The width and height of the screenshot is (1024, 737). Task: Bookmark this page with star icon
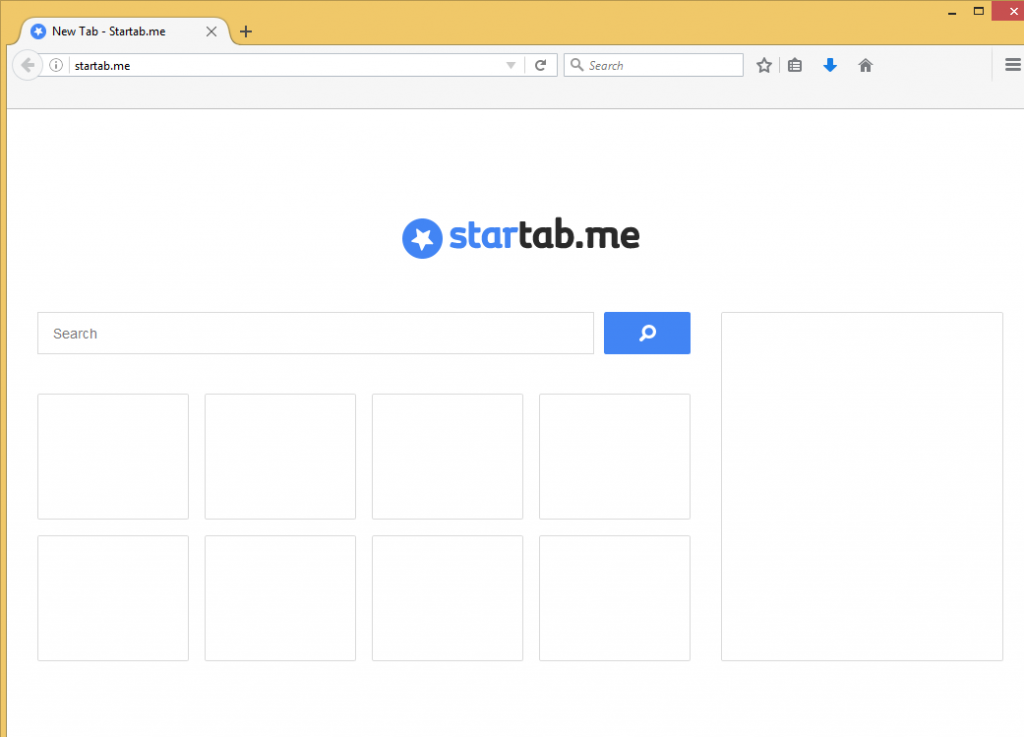[764, 65]
